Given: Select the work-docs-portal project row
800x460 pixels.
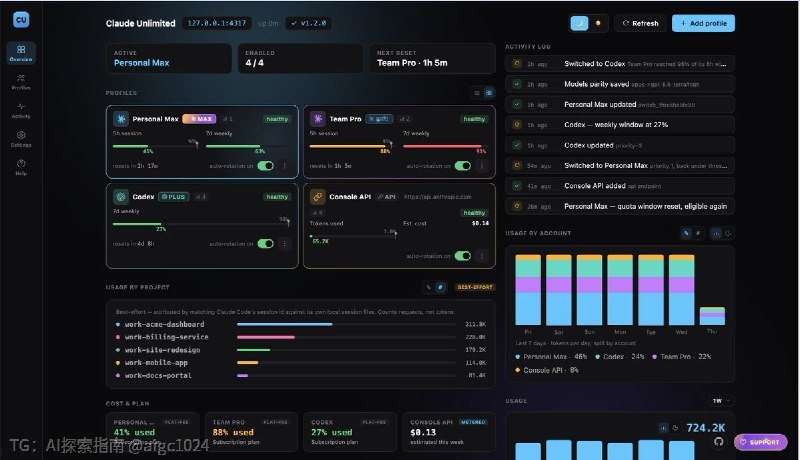Looking at the screenshot, I should pyautogui.click(x=301, y=375).
